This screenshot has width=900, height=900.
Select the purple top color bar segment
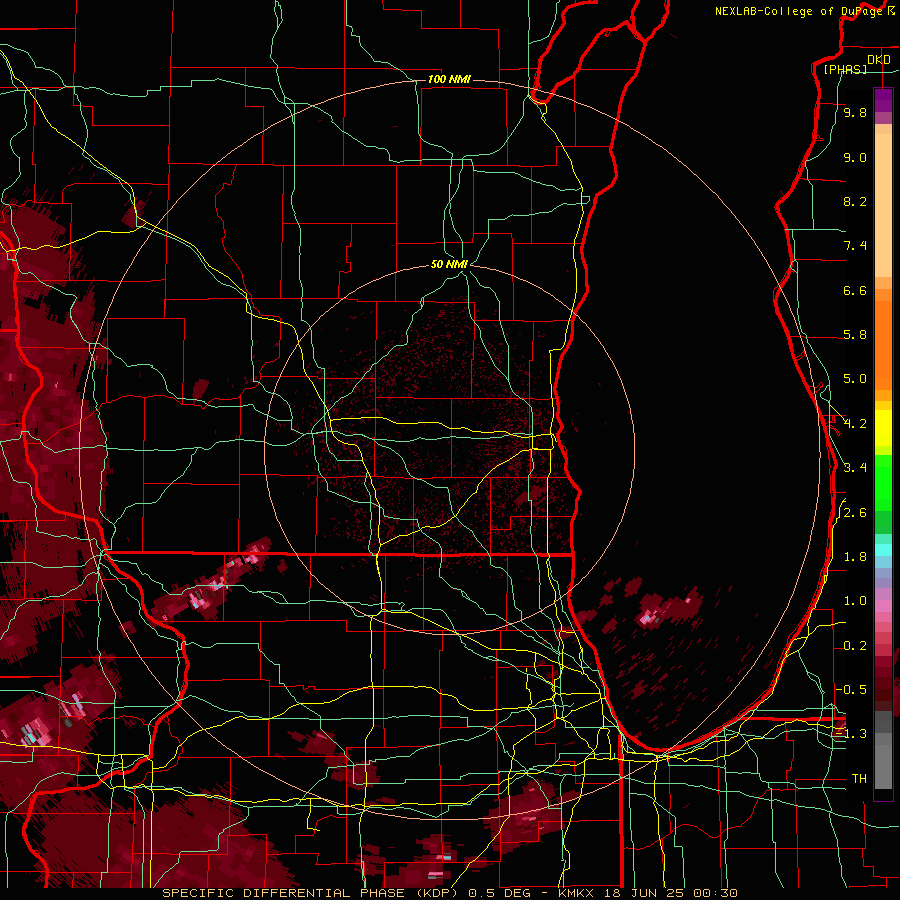(883, 100)
